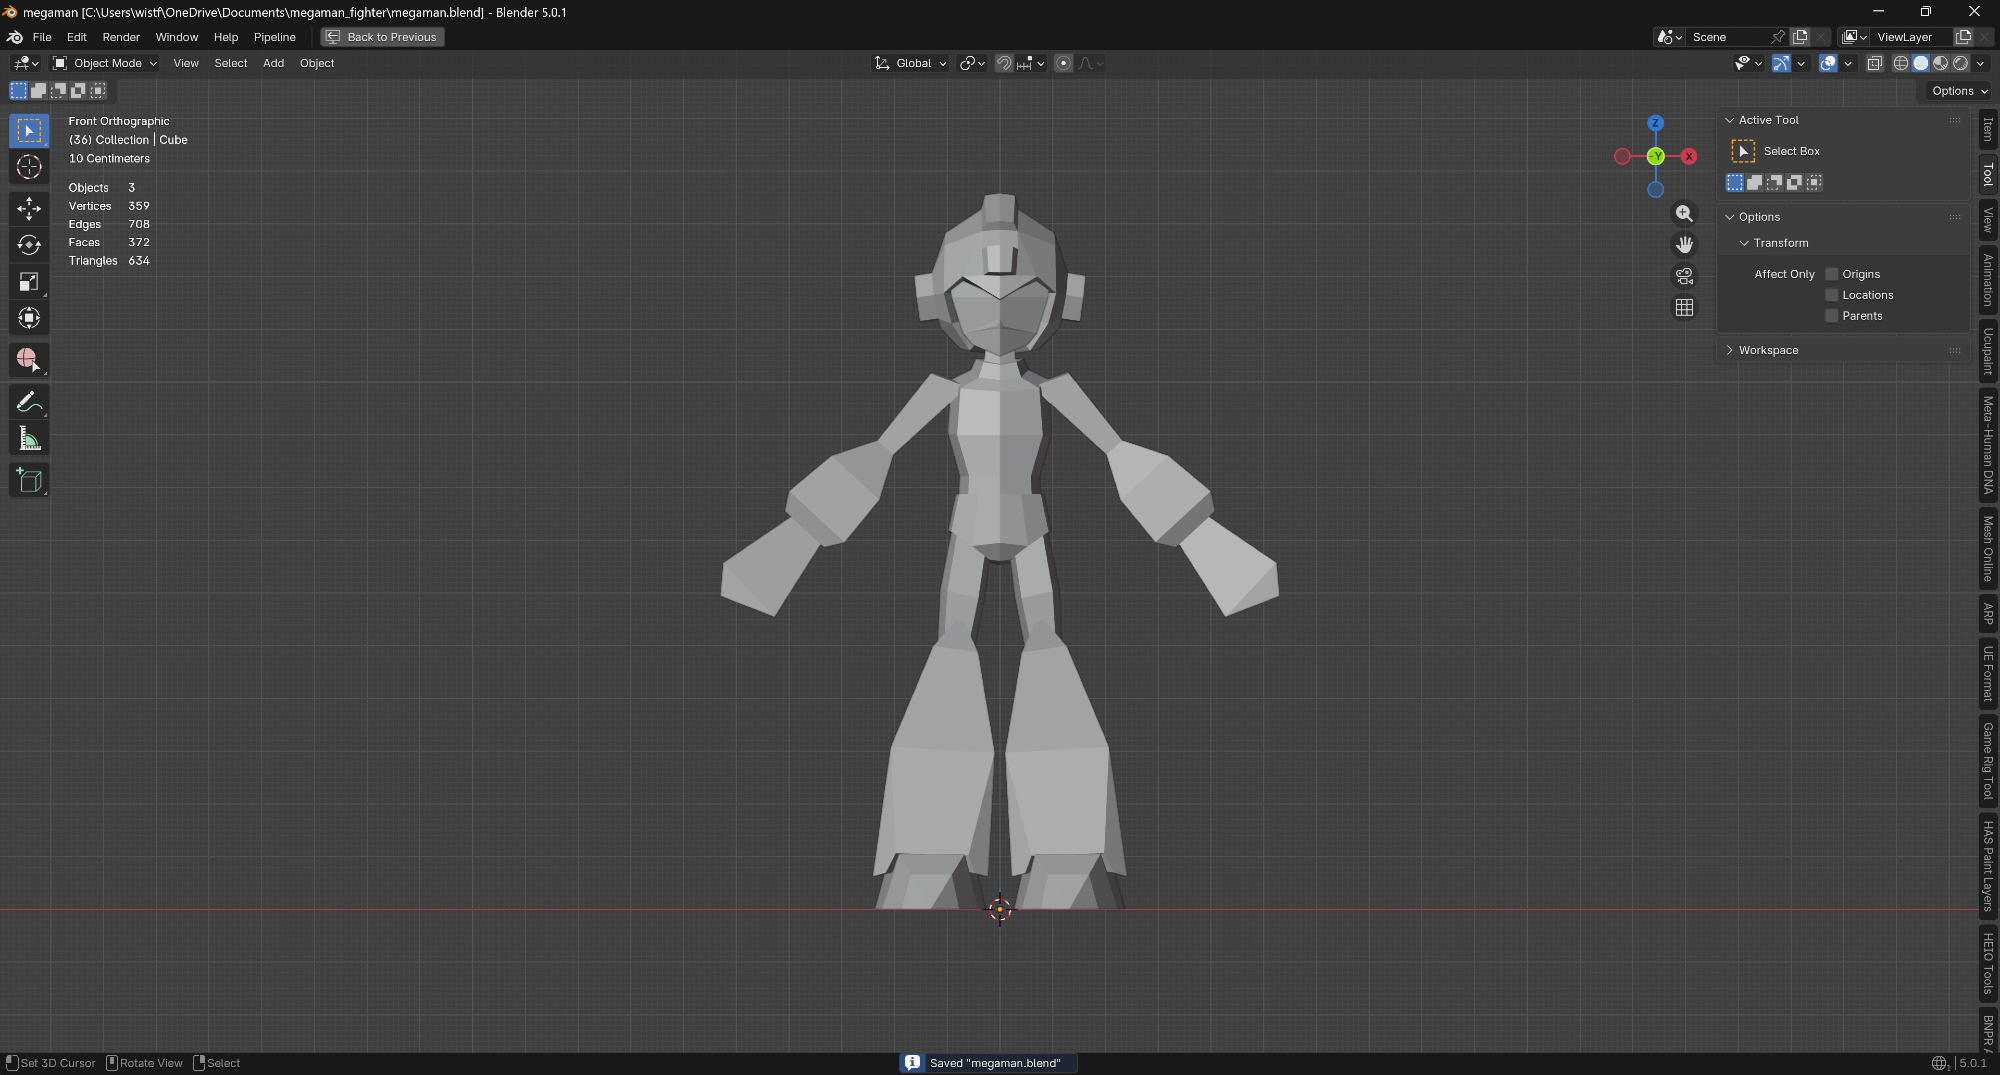Switch to the Item sidebar tab
The image size is (2000, 1075).
pos(1988,129)
